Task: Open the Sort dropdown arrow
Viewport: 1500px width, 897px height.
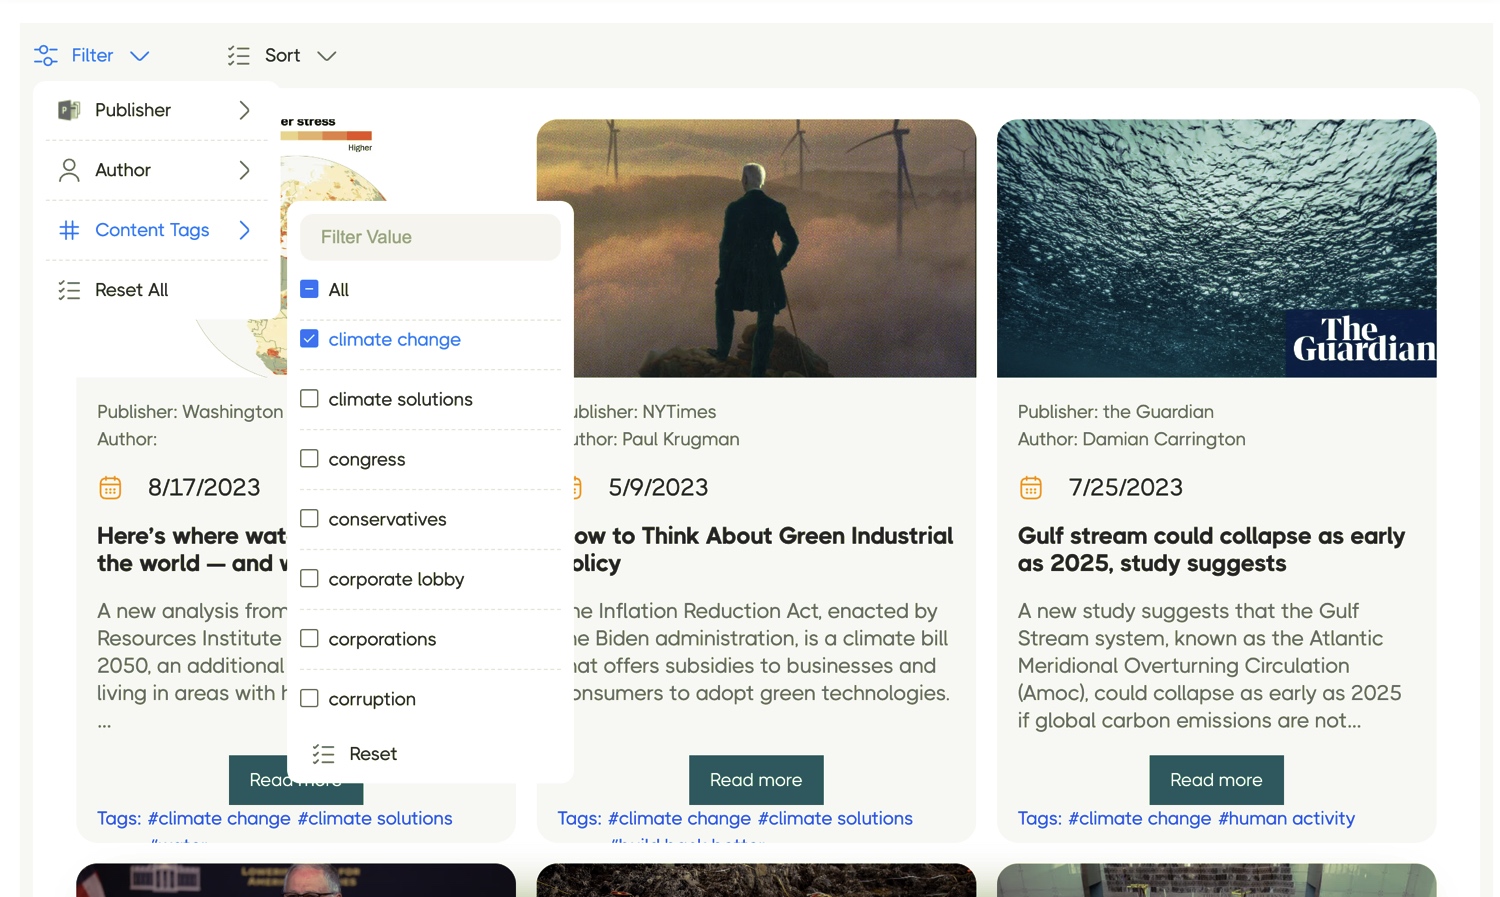Action: click(326, 56)
